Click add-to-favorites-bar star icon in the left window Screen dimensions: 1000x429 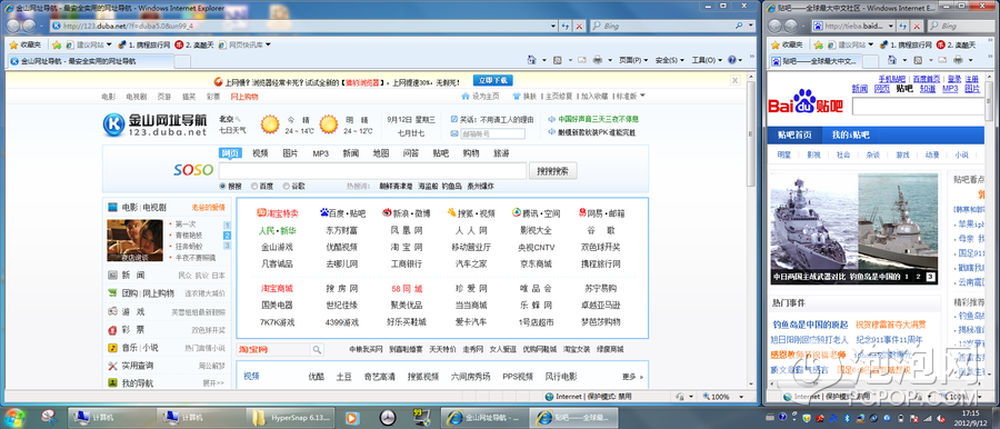pos(57,45)
